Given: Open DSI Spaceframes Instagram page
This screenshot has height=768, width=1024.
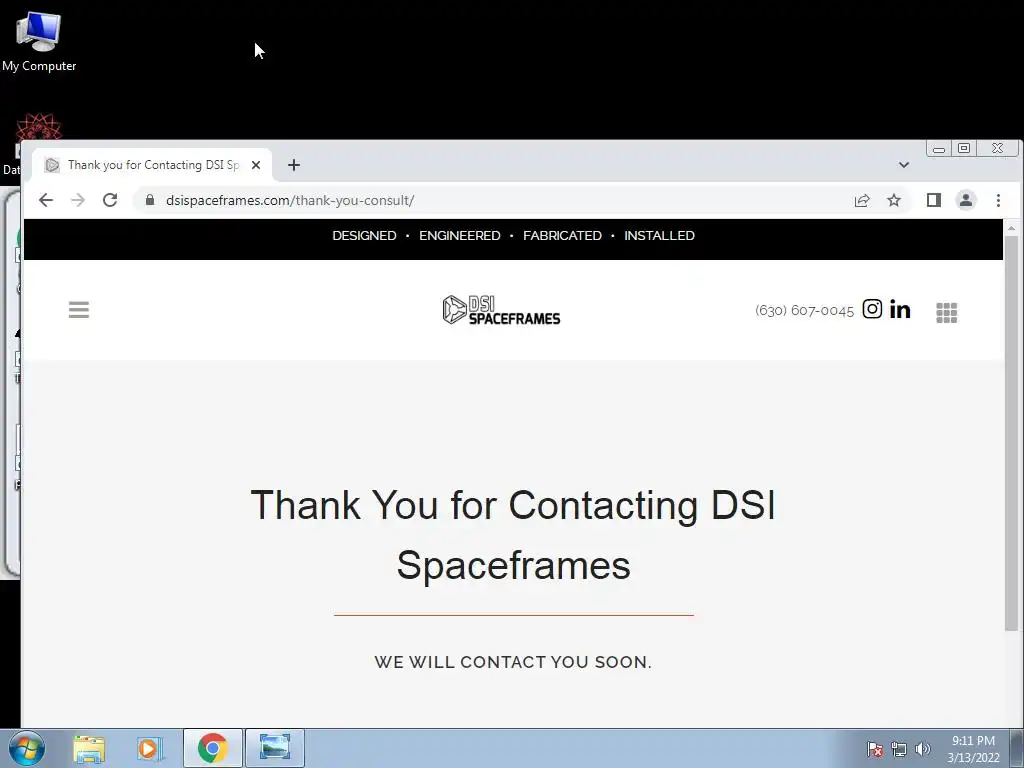Looking at the screenshot, I should (x=872, y=309).
